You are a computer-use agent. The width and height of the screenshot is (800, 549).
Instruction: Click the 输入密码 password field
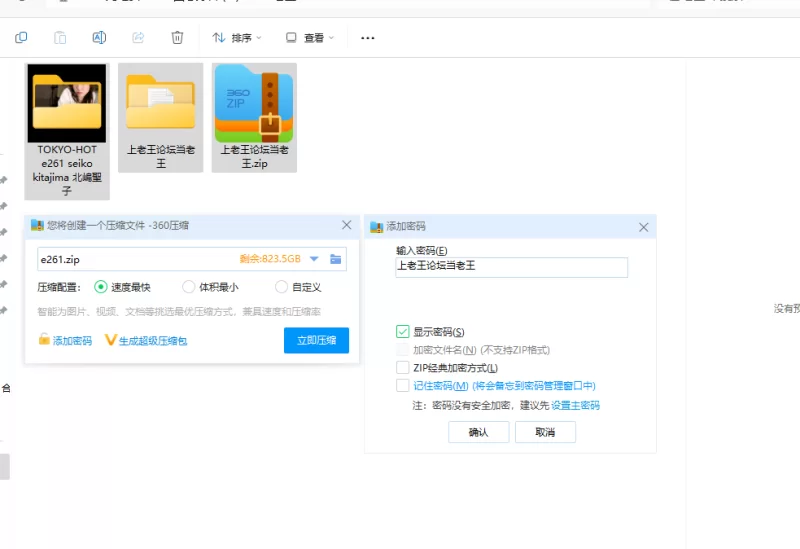(511, 267)
